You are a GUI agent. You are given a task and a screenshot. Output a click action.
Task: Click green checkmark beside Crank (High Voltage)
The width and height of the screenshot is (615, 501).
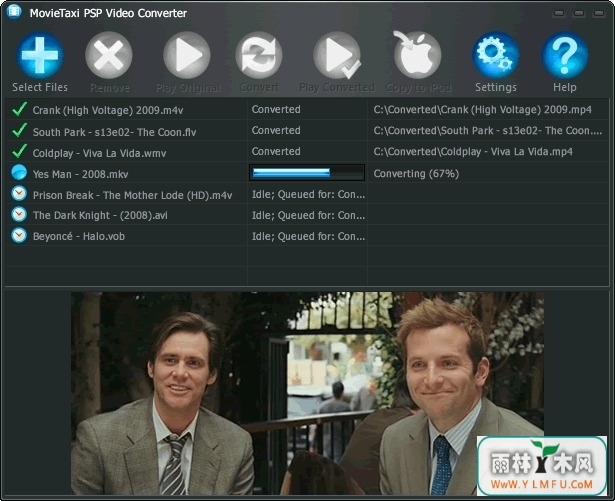pos(19,109)
